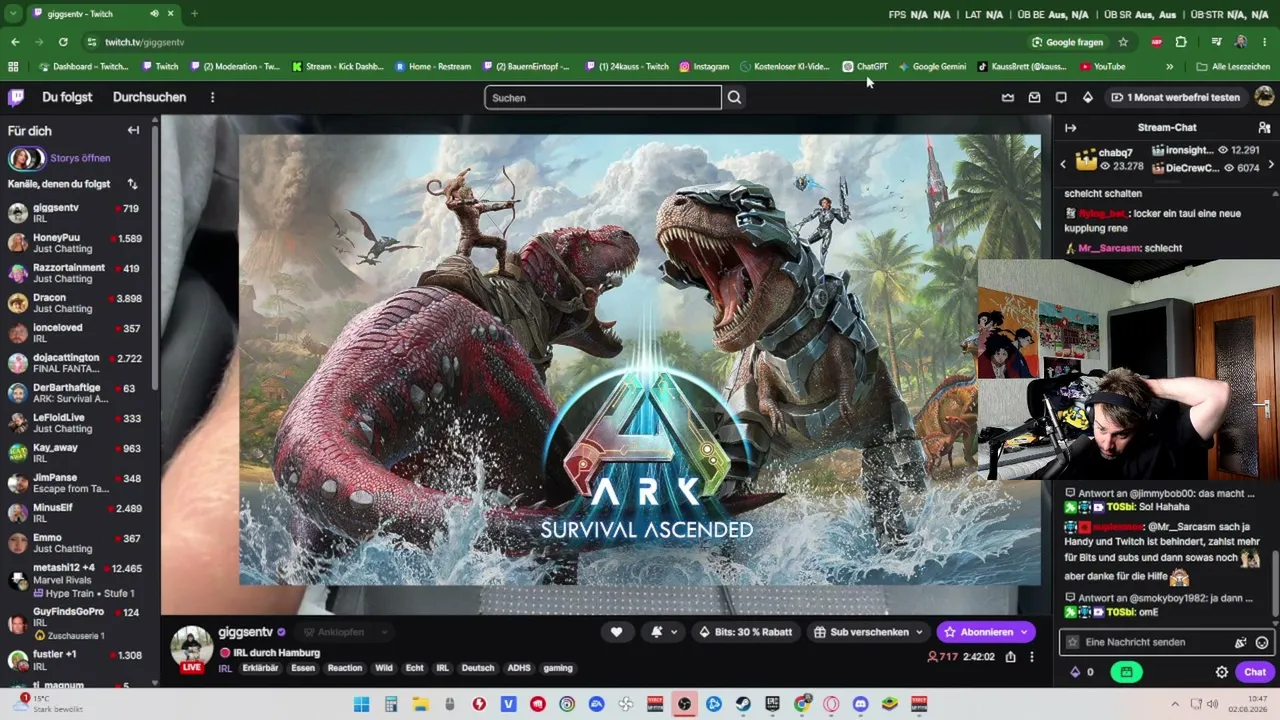
Task: Collapse the Stream-Chat panel
Action: click(1070, 128)
